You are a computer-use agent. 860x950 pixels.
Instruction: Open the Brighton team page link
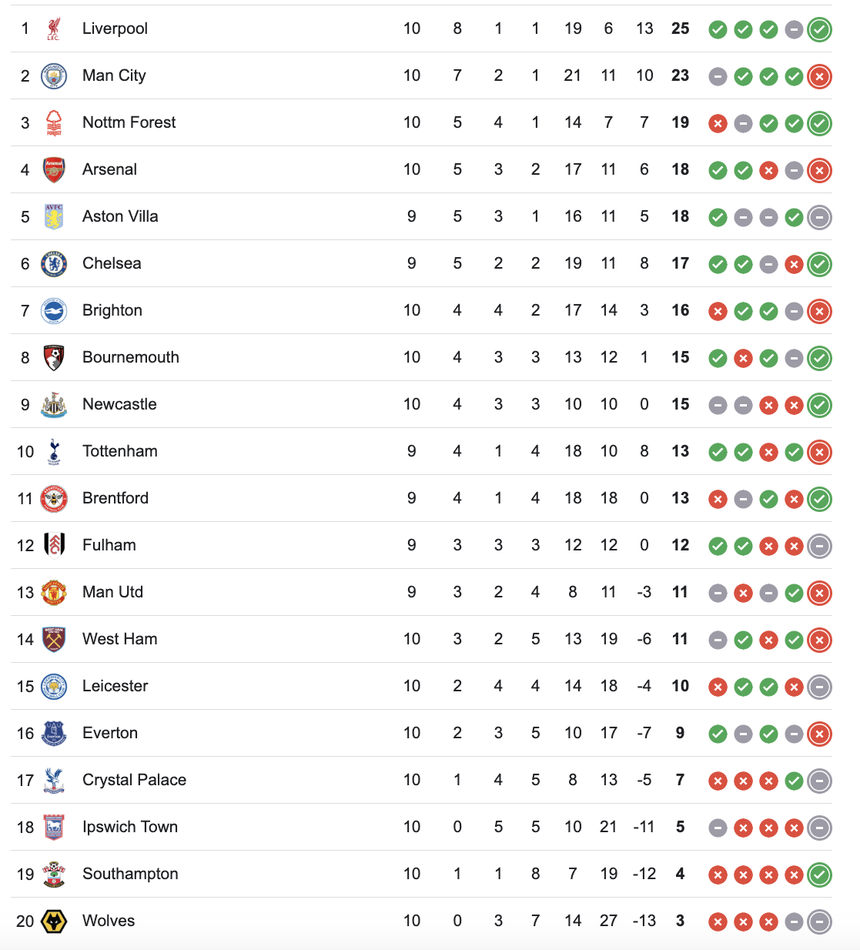(x=112, y=310)
